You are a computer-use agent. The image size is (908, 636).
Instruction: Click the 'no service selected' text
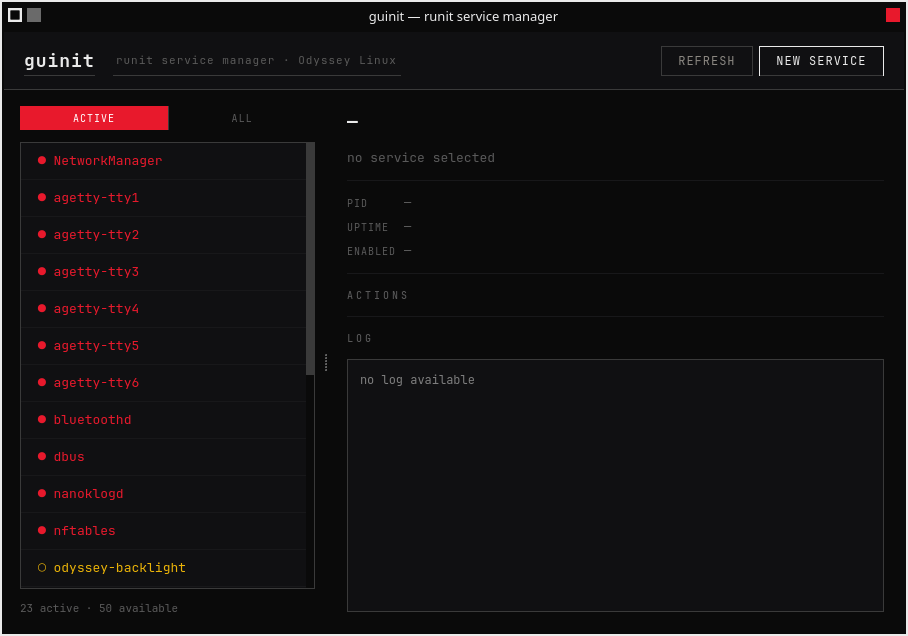[421, 158]
